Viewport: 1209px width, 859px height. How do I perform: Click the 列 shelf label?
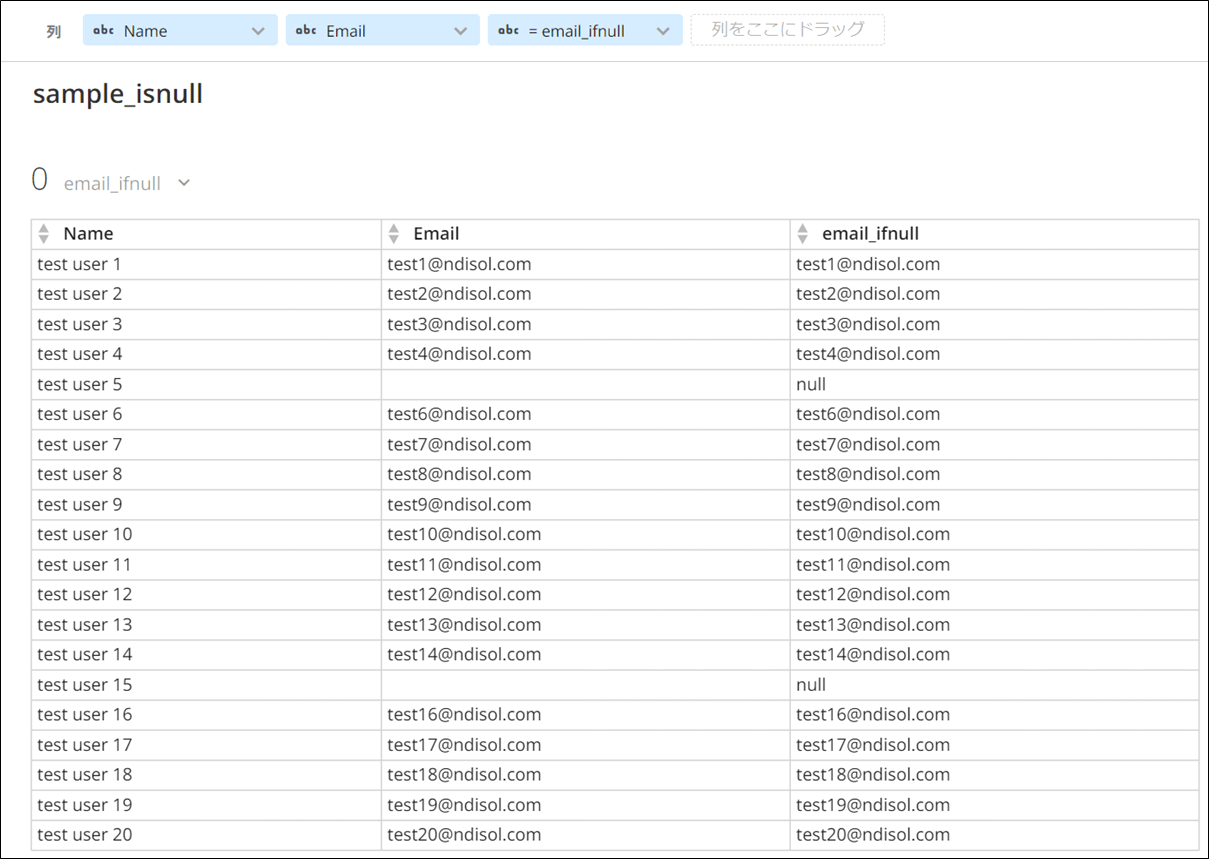[53, 31]
